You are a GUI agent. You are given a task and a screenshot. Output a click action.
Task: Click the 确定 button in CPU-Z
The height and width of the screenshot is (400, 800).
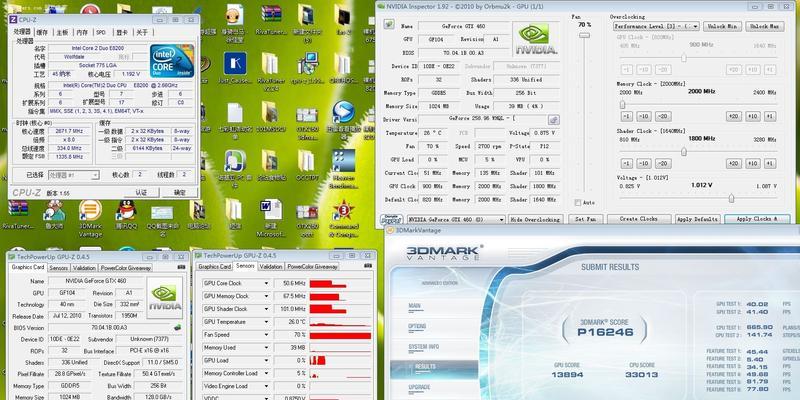(180, 192)
